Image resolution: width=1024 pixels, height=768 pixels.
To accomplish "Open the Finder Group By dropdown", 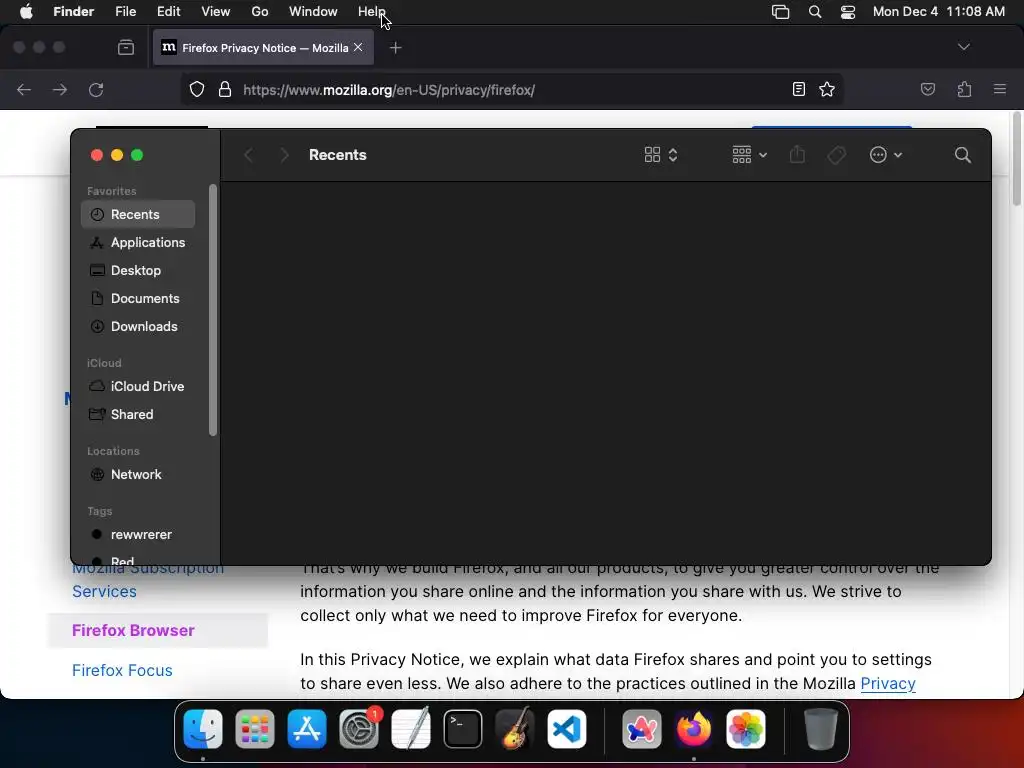I will (750, 155).
